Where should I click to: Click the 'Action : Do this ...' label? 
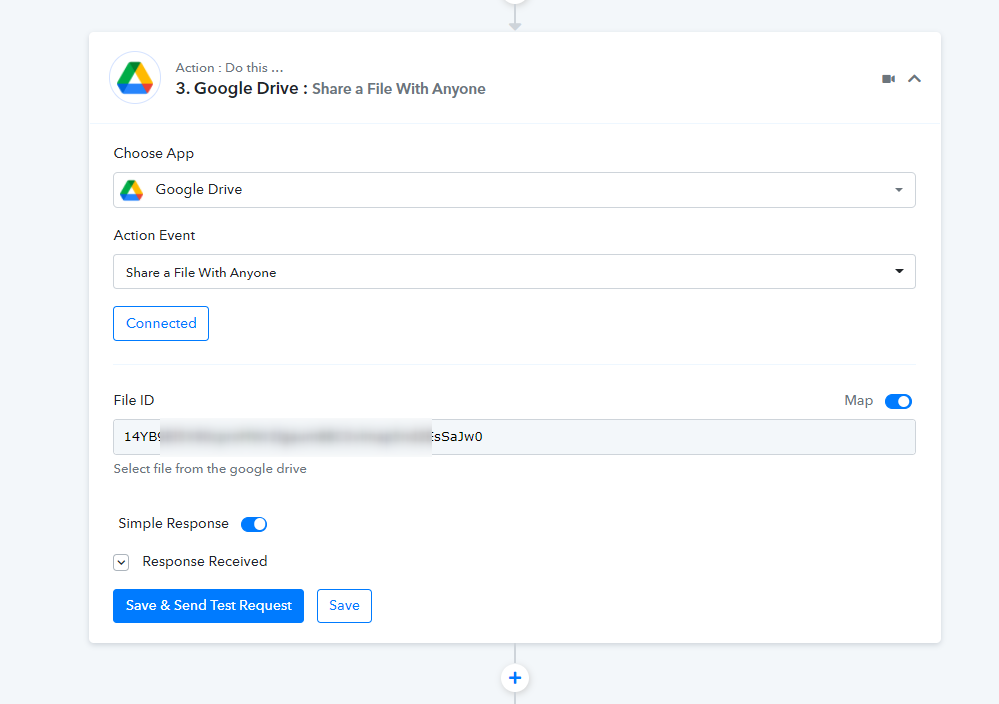click(x=229, y=68)
